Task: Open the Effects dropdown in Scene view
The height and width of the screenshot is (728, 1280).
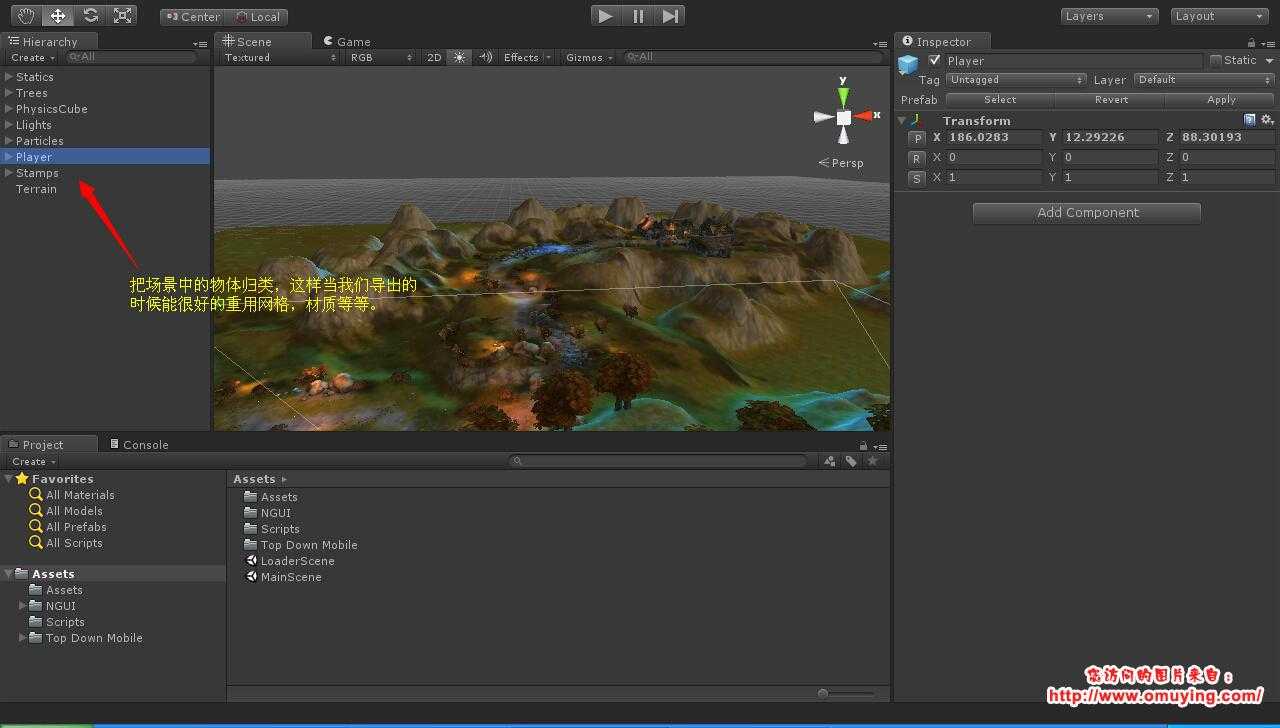Action: click(527, 57)
